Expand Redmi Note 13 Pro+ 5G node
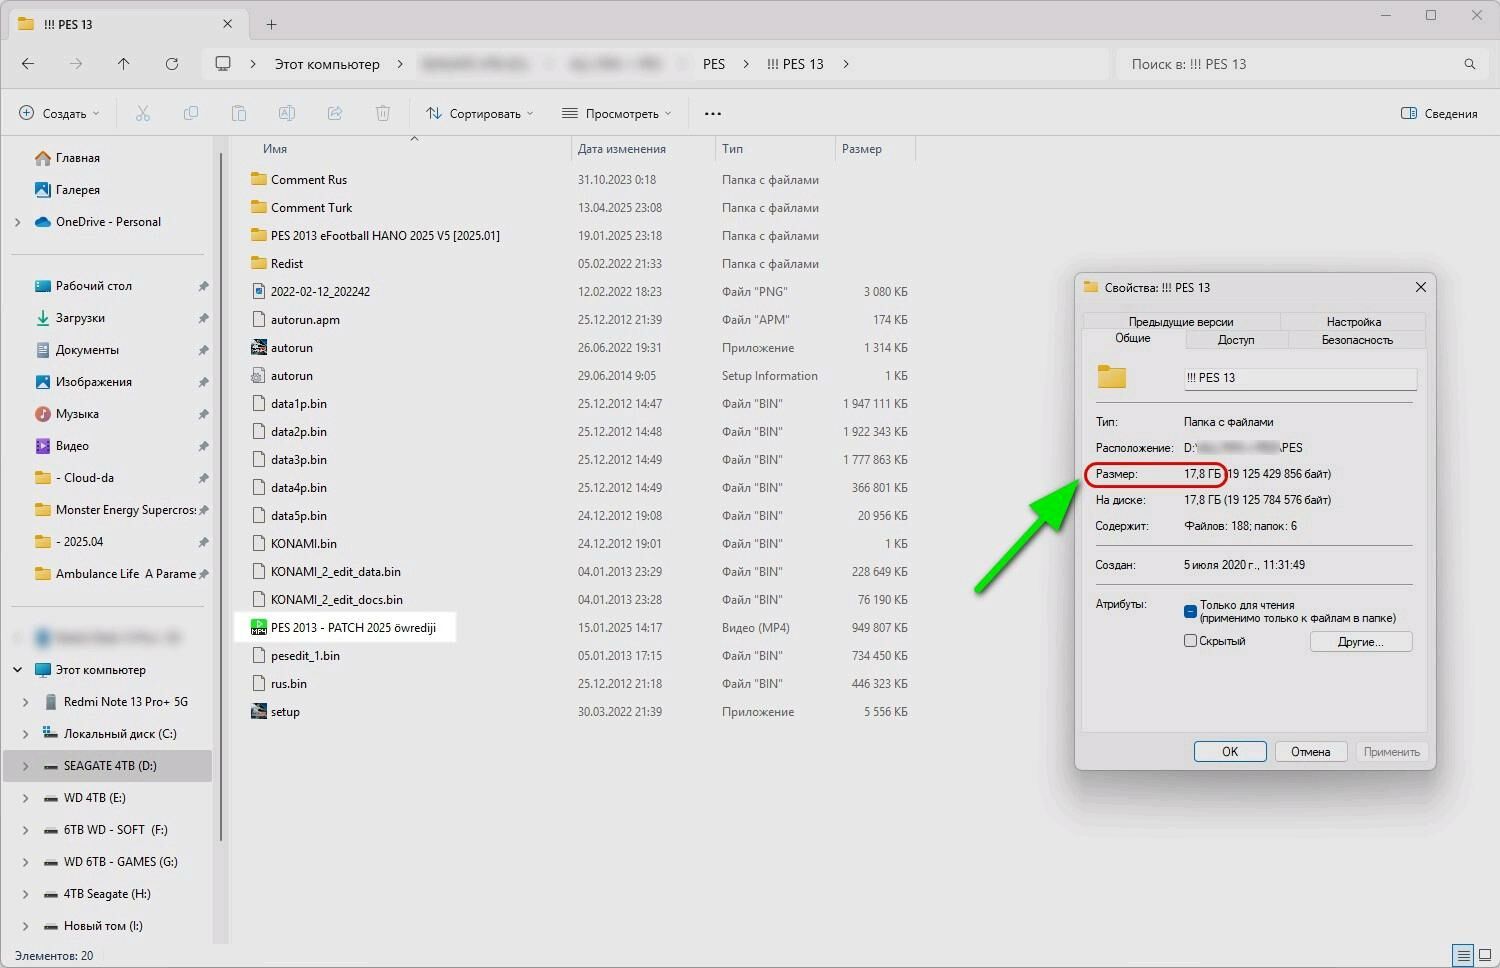This screenshot has height=968, width=1500. pos(25,702)
